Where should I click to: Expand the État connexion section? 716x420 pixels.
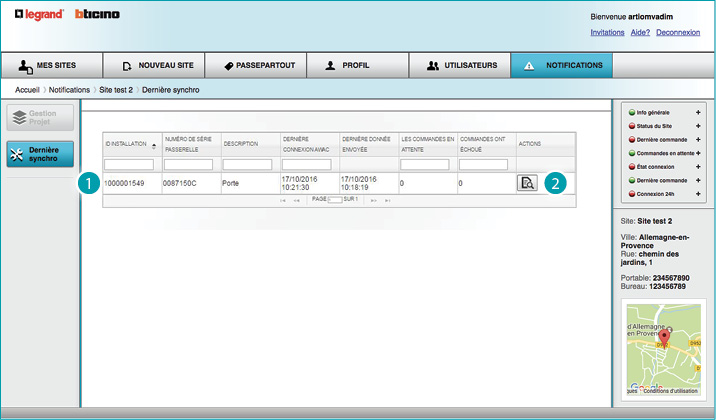[x=697, y=165]
